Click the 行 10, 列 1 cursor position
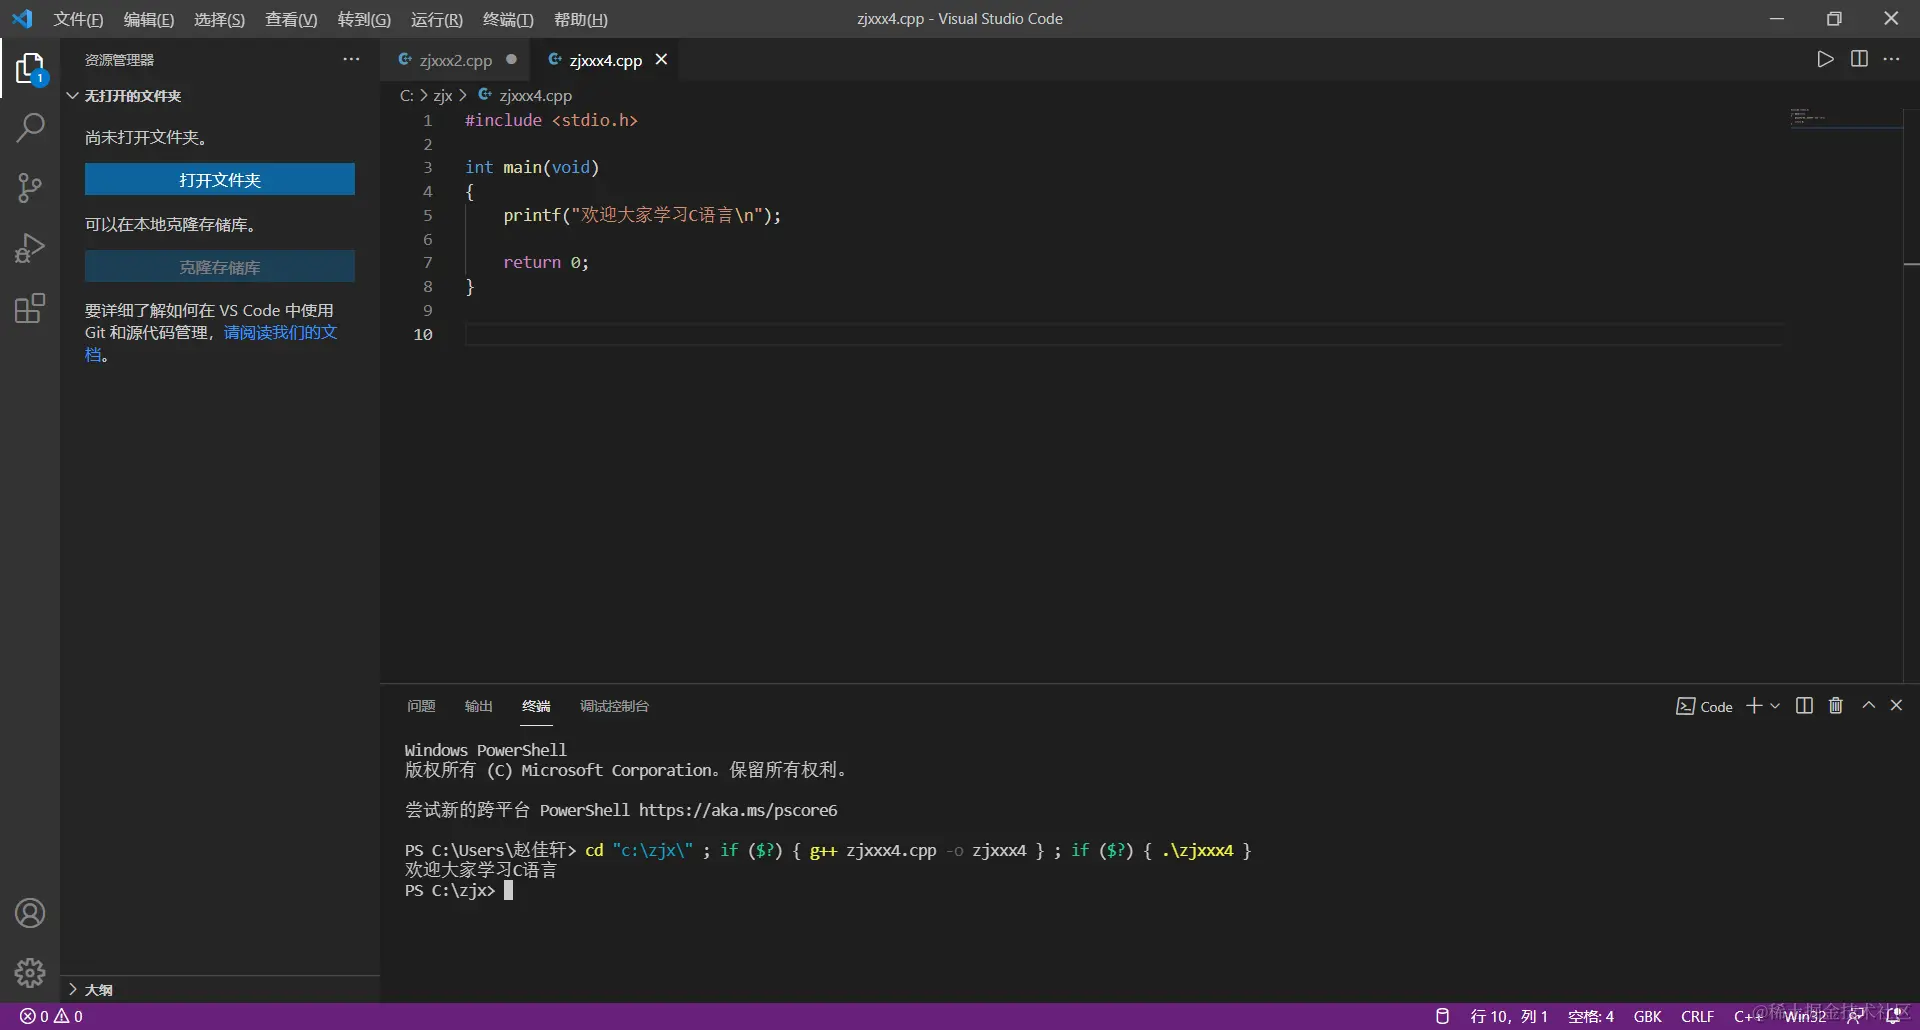 pos(1509,1016)
